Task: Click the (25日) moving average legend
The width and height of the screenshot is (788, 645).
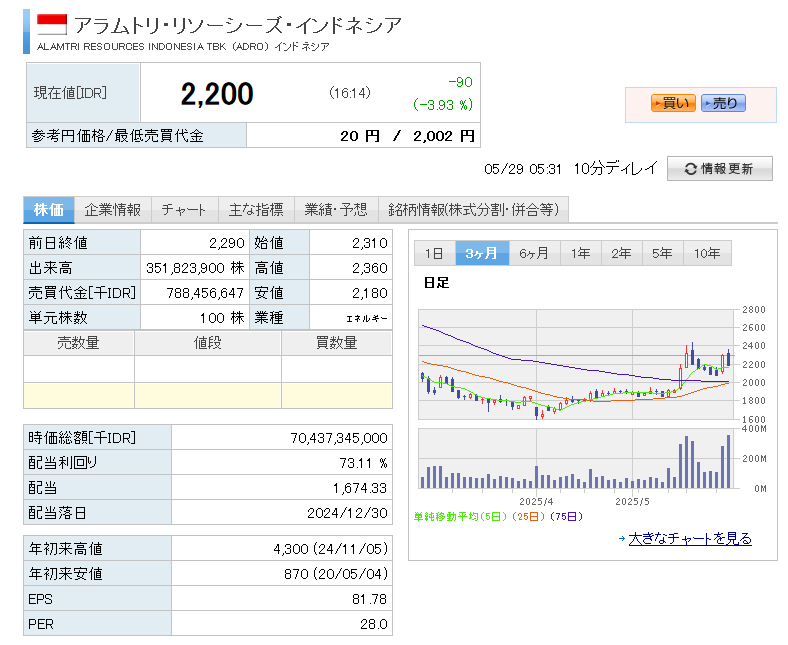Action: pos(528,516)
